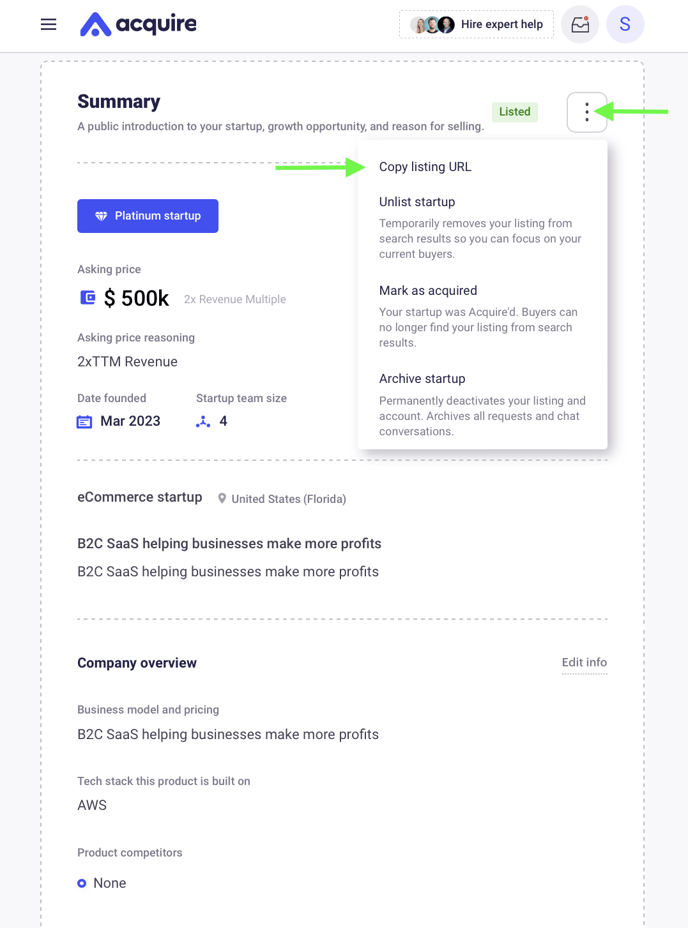The image size is (688, 928).
Task: Select the None product competitors radio bullet
Action: point(82,883)
